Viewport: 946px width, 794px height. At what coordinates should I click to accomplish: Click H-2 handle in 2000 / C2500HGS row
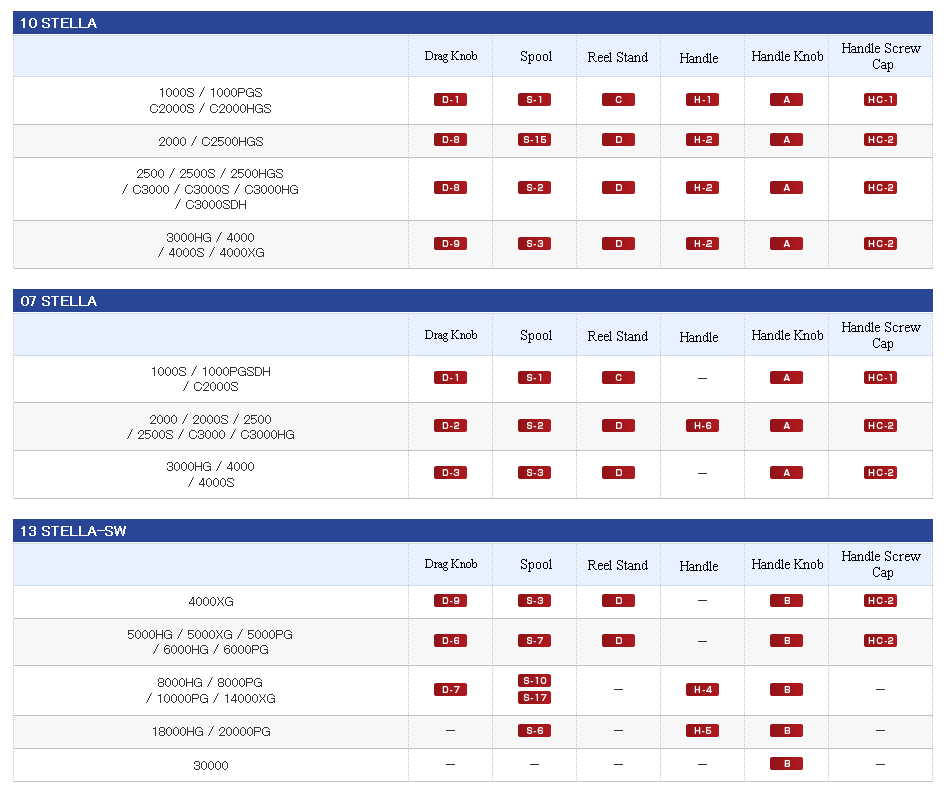[x=702, y=140]
